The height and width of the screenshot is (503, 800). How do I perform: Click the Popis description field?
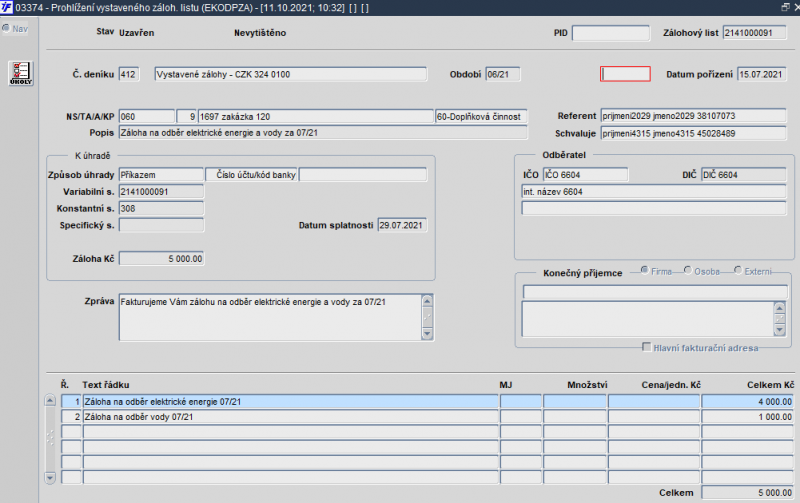323,133
